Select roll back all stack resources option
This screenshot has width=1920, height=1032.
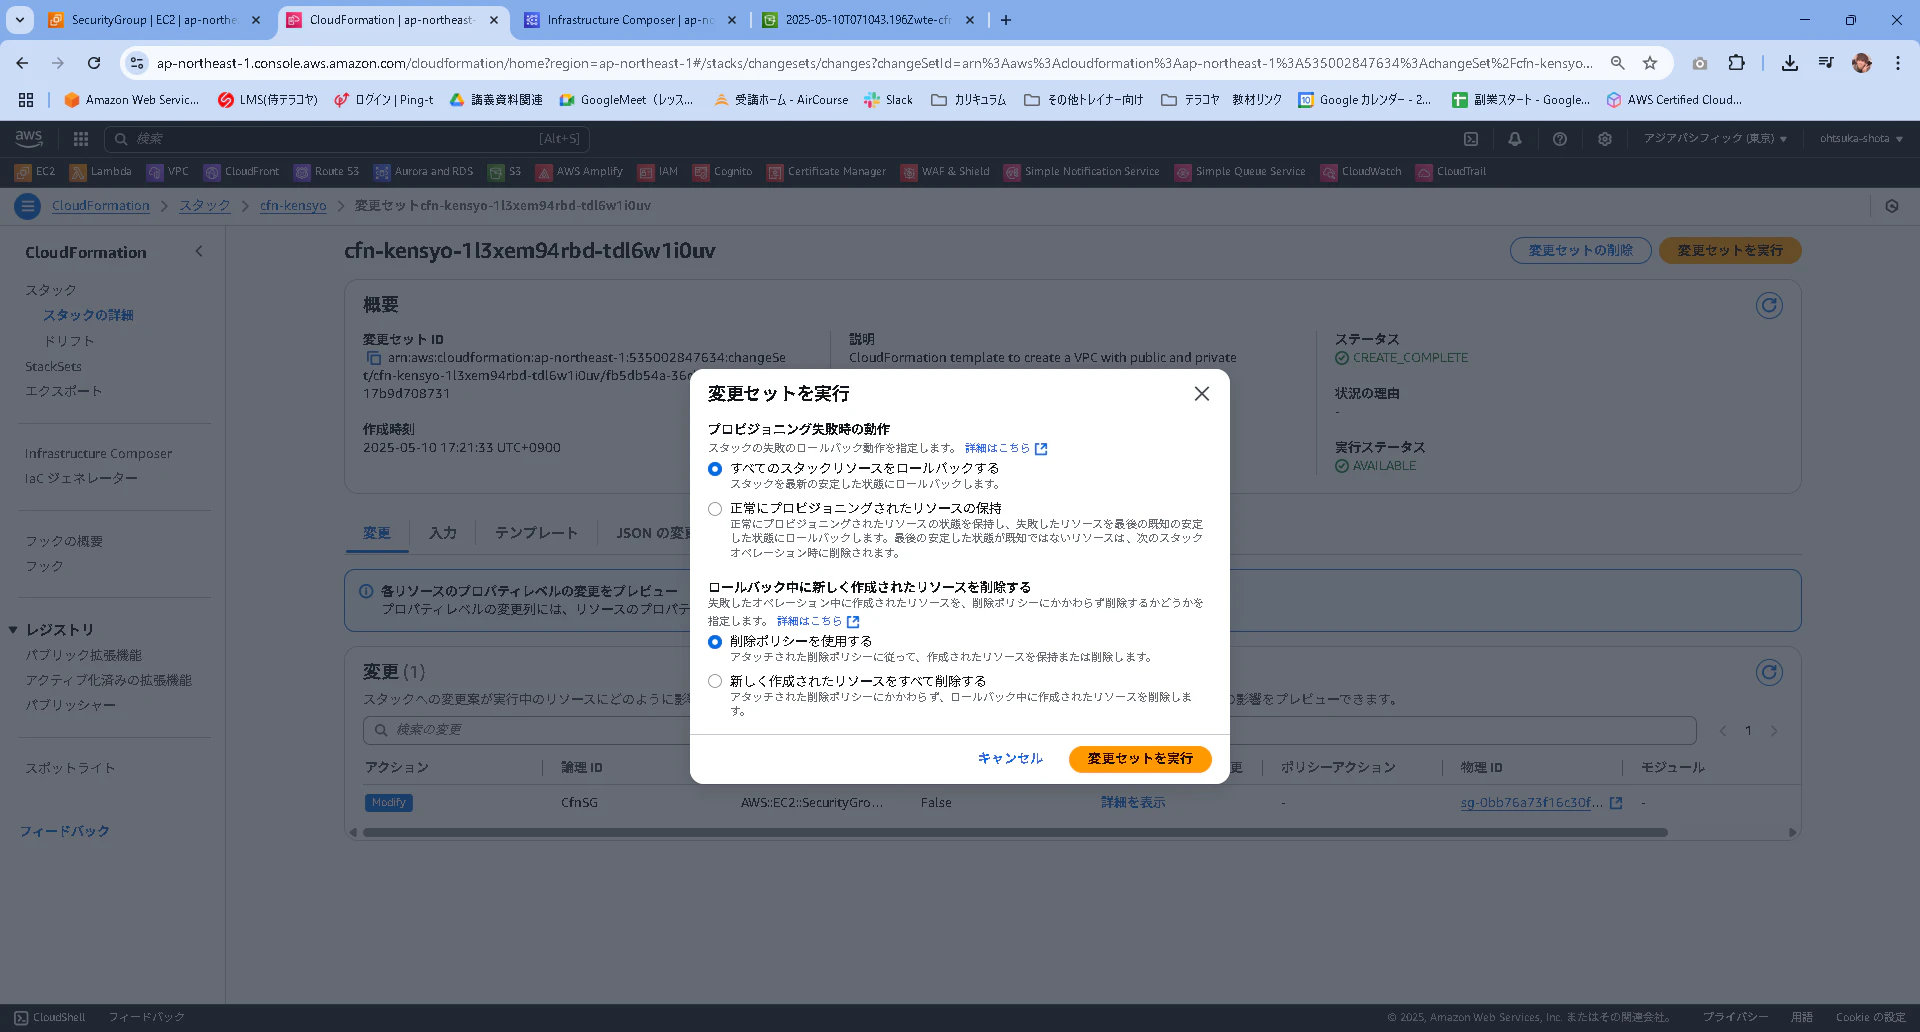[x=715, y=469]
